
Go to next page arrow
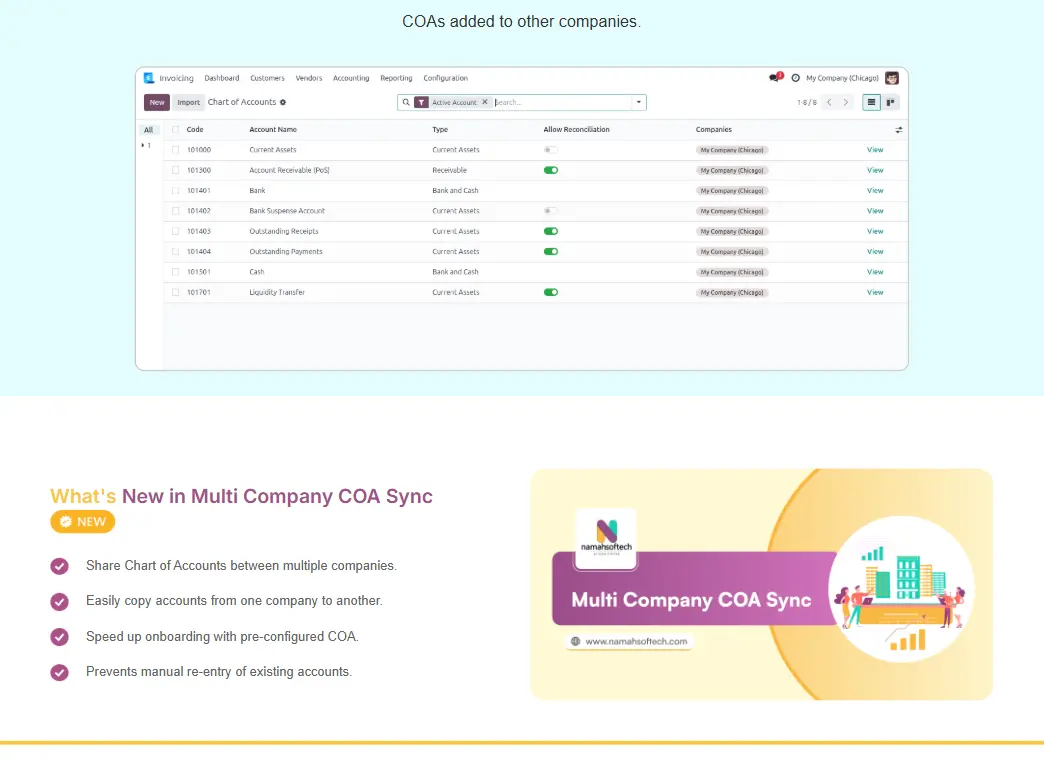click(x=846, y=102)
